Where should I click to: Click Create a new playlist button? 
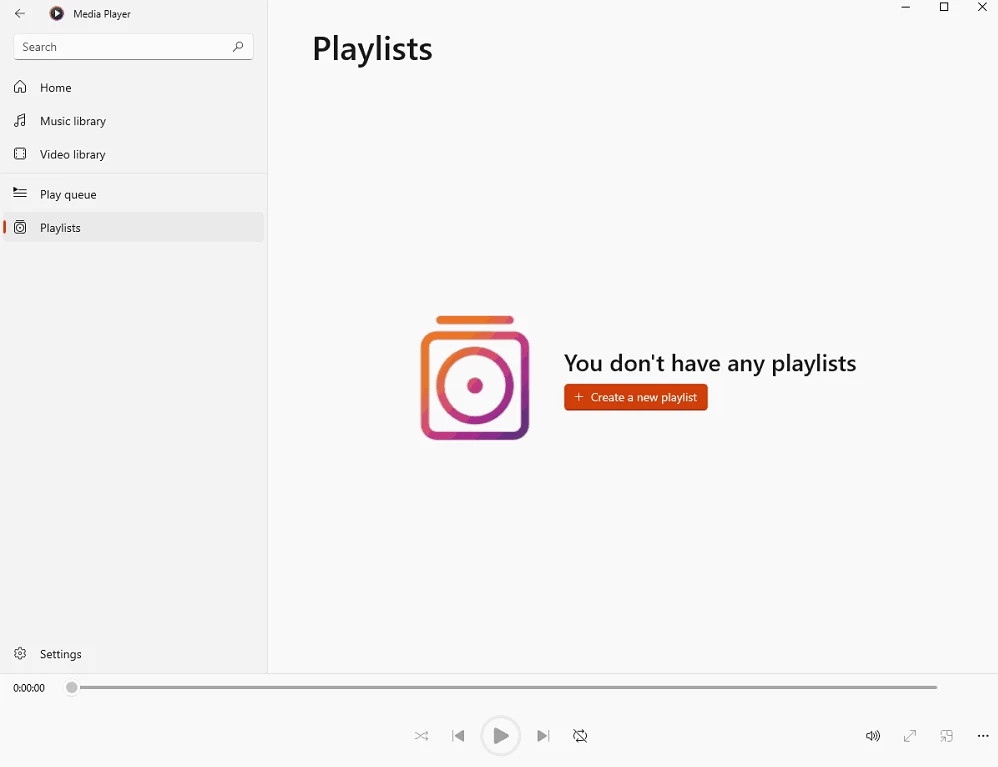click(636, 397)
